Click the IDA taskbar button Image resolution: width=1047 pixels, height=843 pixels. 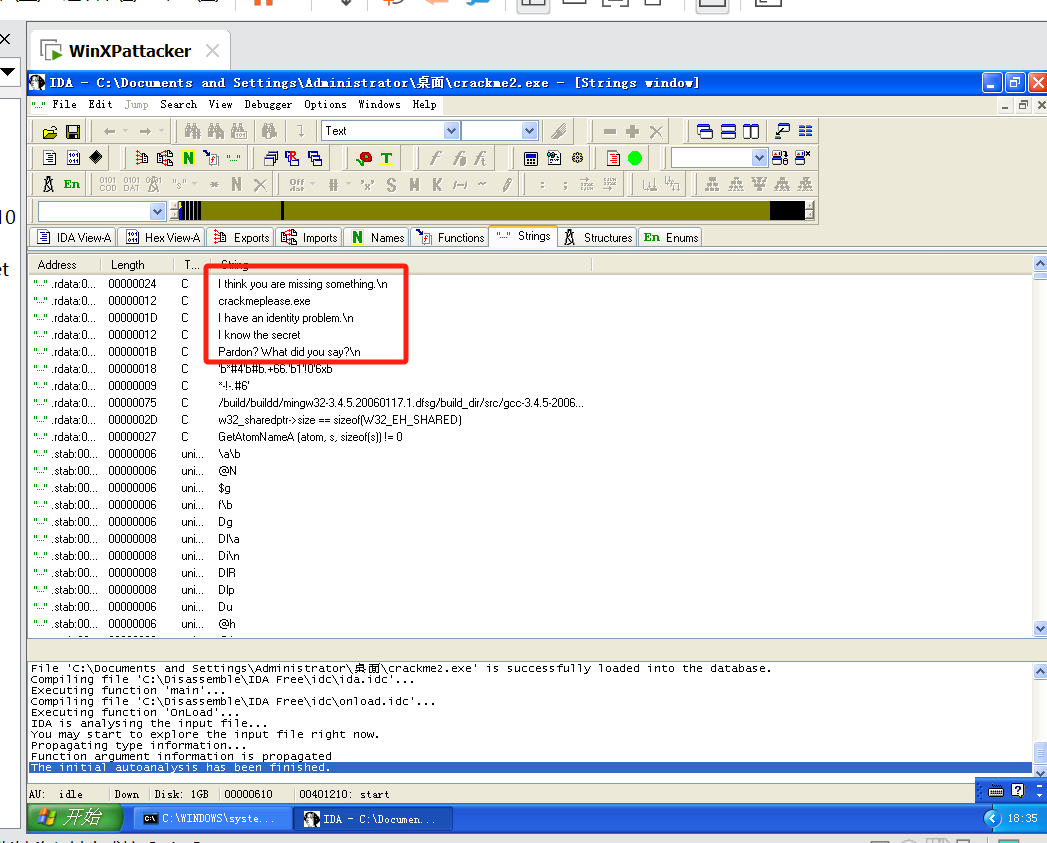click(373, 818)
